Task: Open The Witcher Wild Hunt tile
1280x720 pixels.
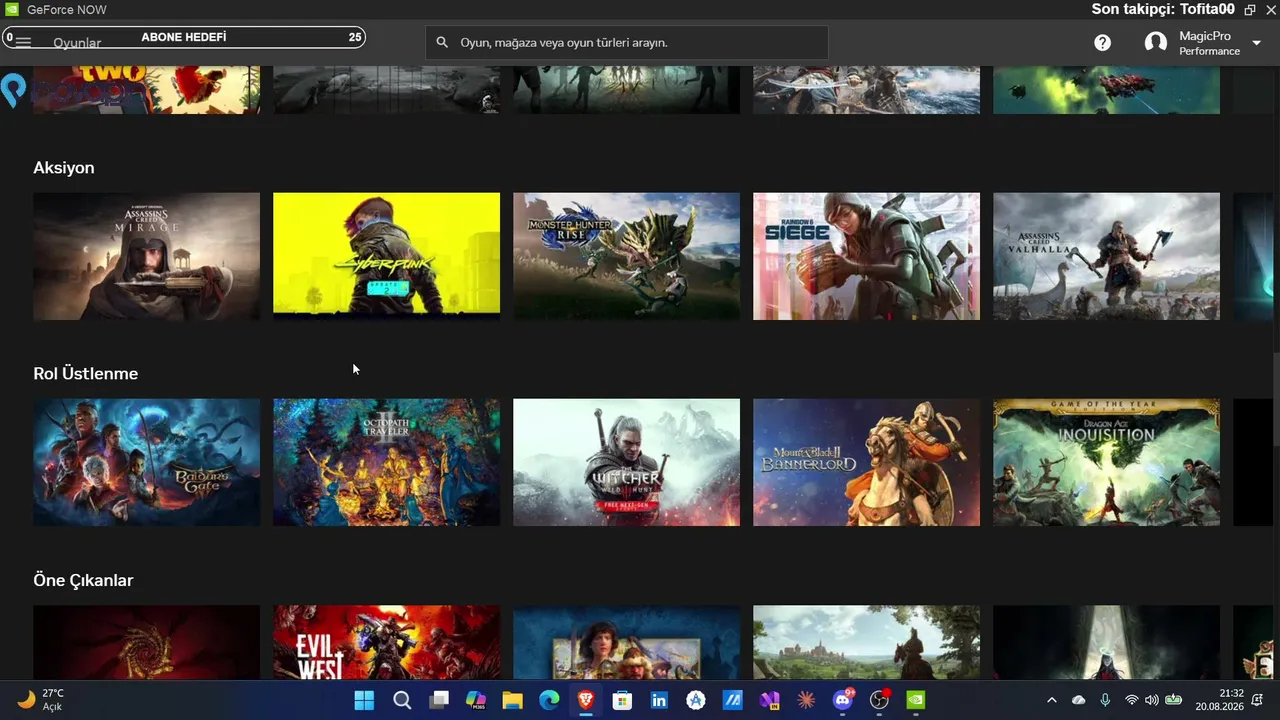Action: (626, 462)
